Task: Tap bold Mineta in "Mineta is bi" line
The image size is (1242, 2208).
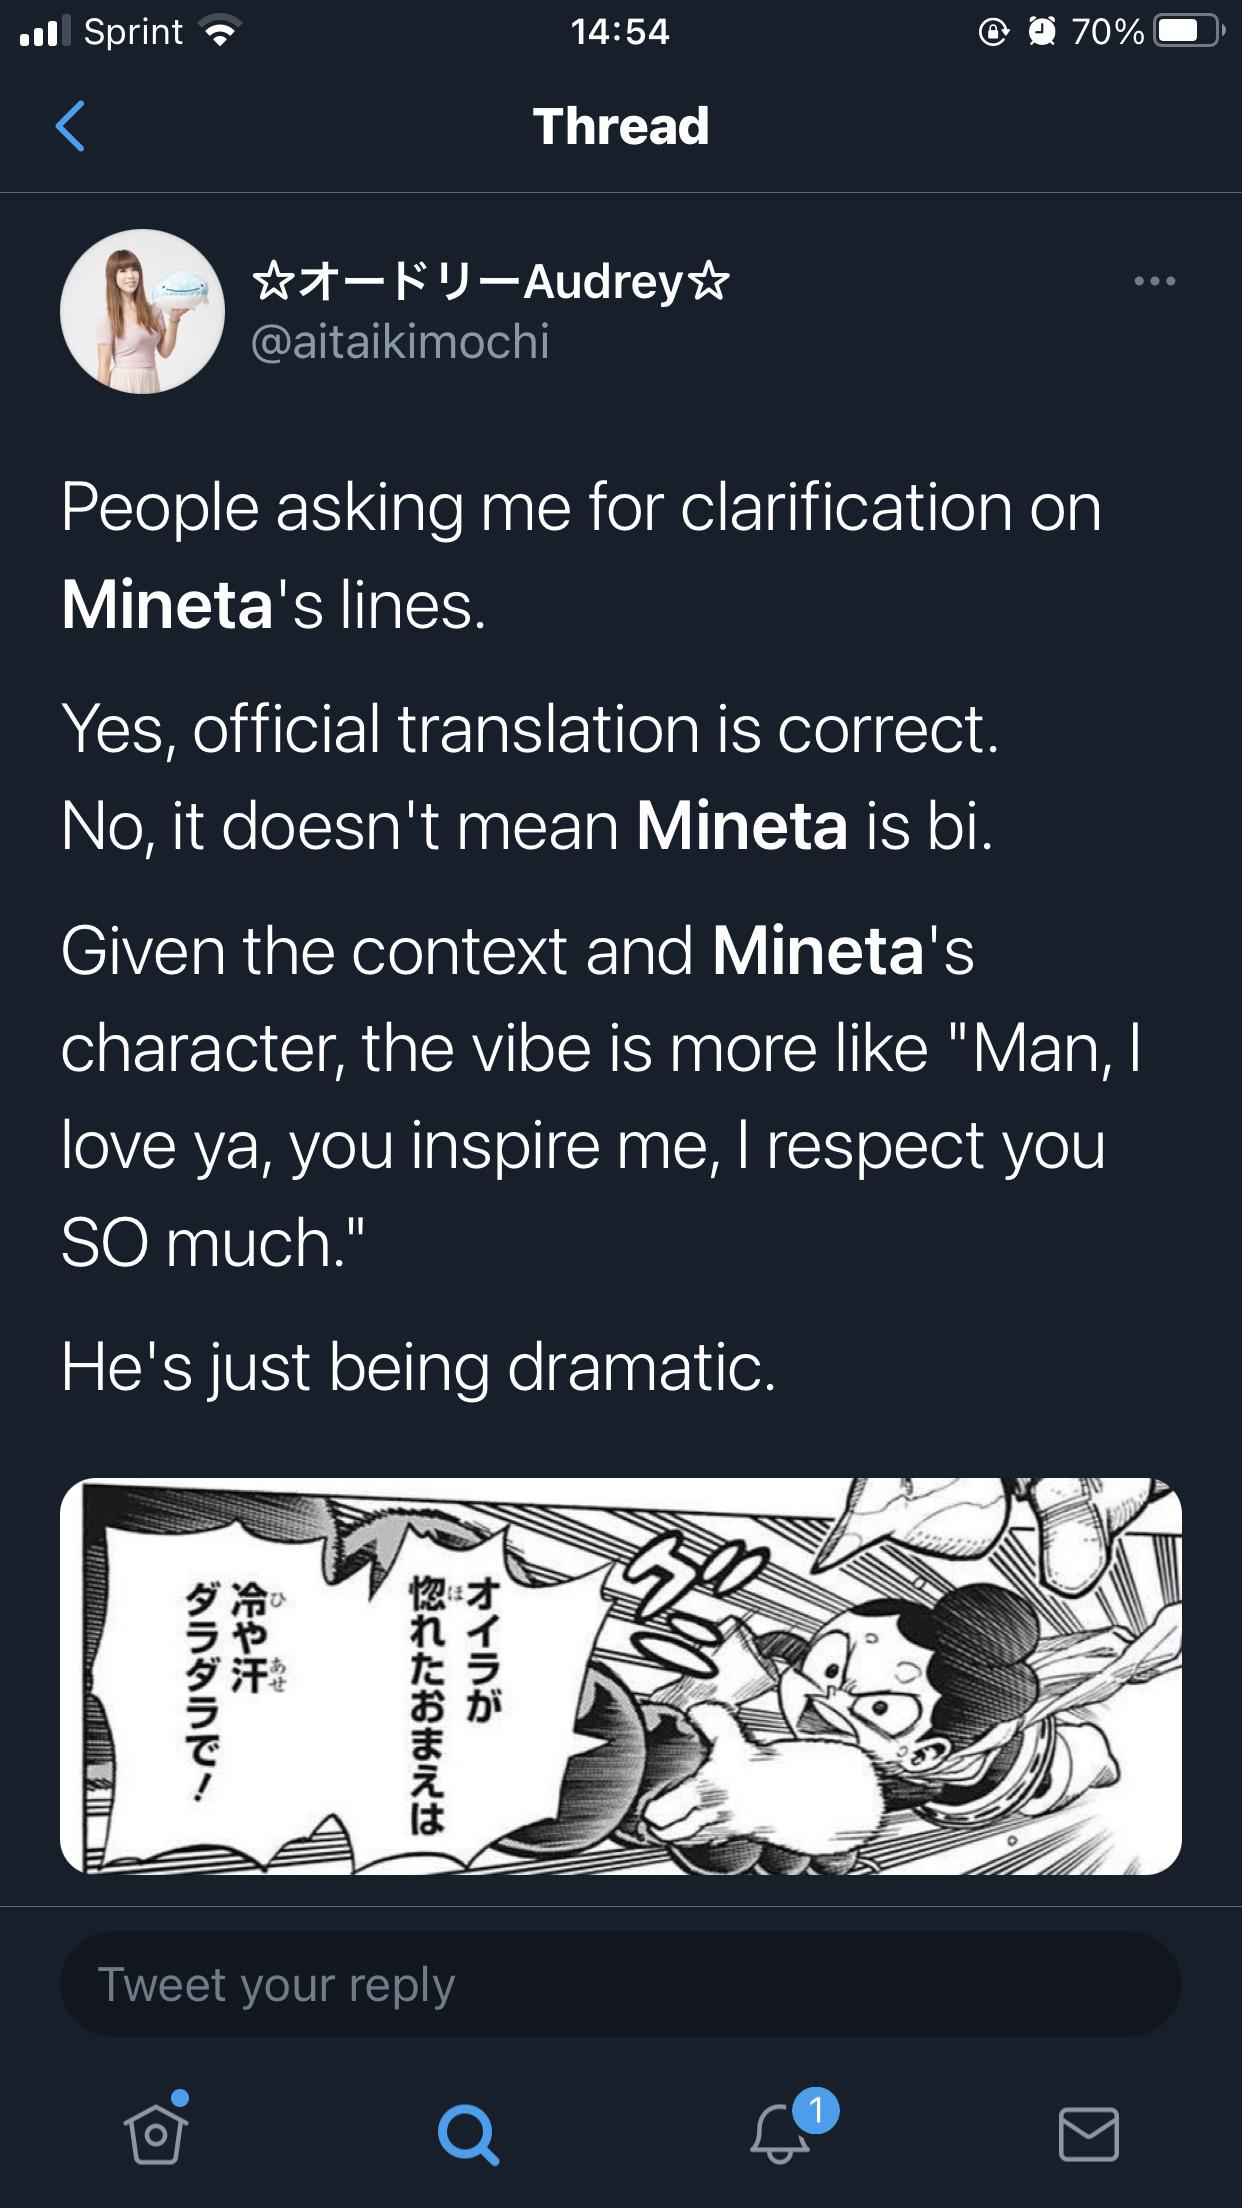Action: point(742,827)
